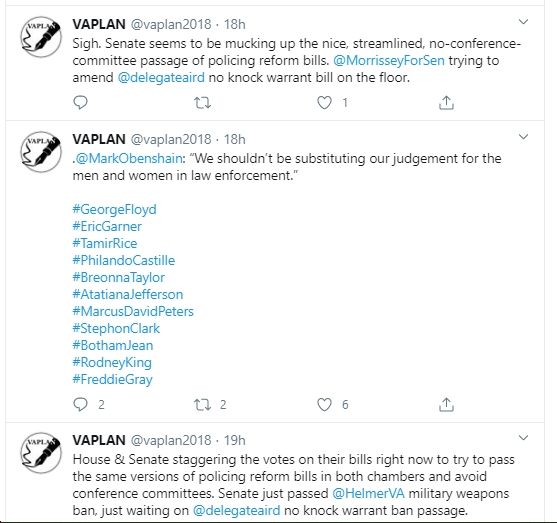Share the @MarkObenshain quote tweet
This screenshot has height=523, width=557.
click(446, 404)
